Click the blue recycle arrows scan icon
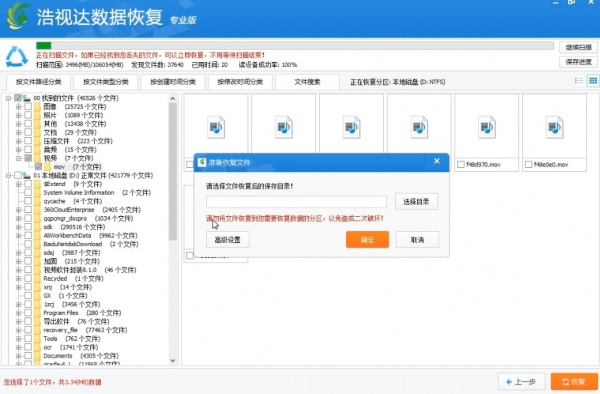The height and width of the screenshot is (394, 600). 16,57
